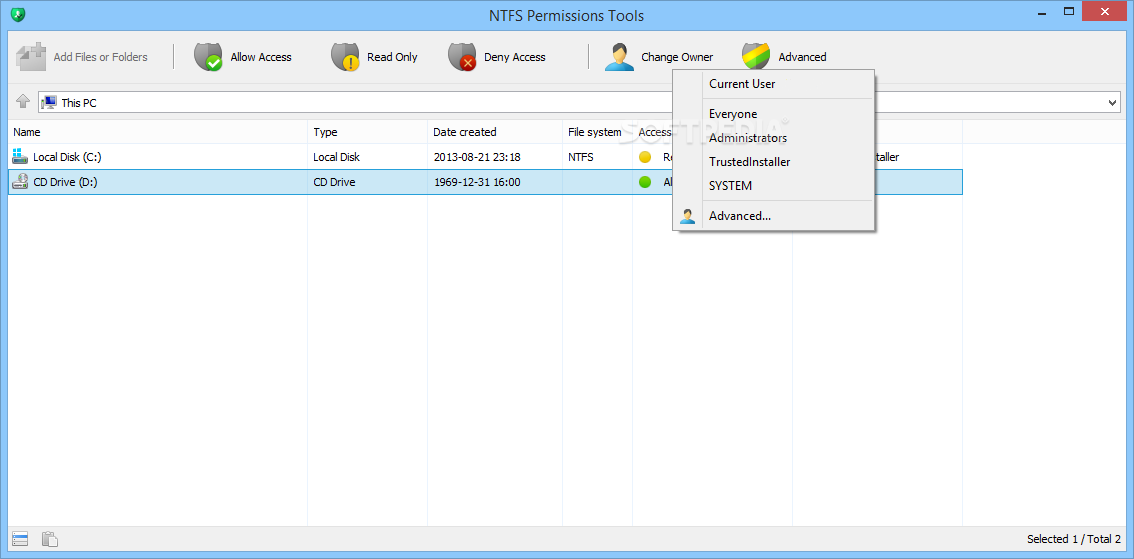Click the CD Drive (D:) disc icon
Screen dimensions: 1134x559
click(x=20, y=182)
